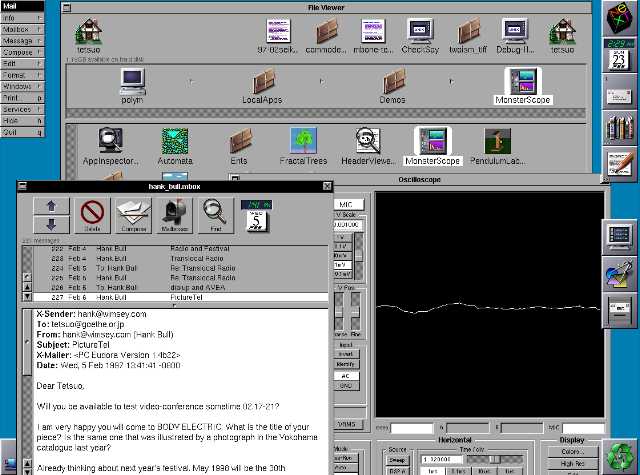Image resolution: width=640 pixels, height=475 pixels.
Task: Select the GND input coupling option
Action: [x=347, y=385]
